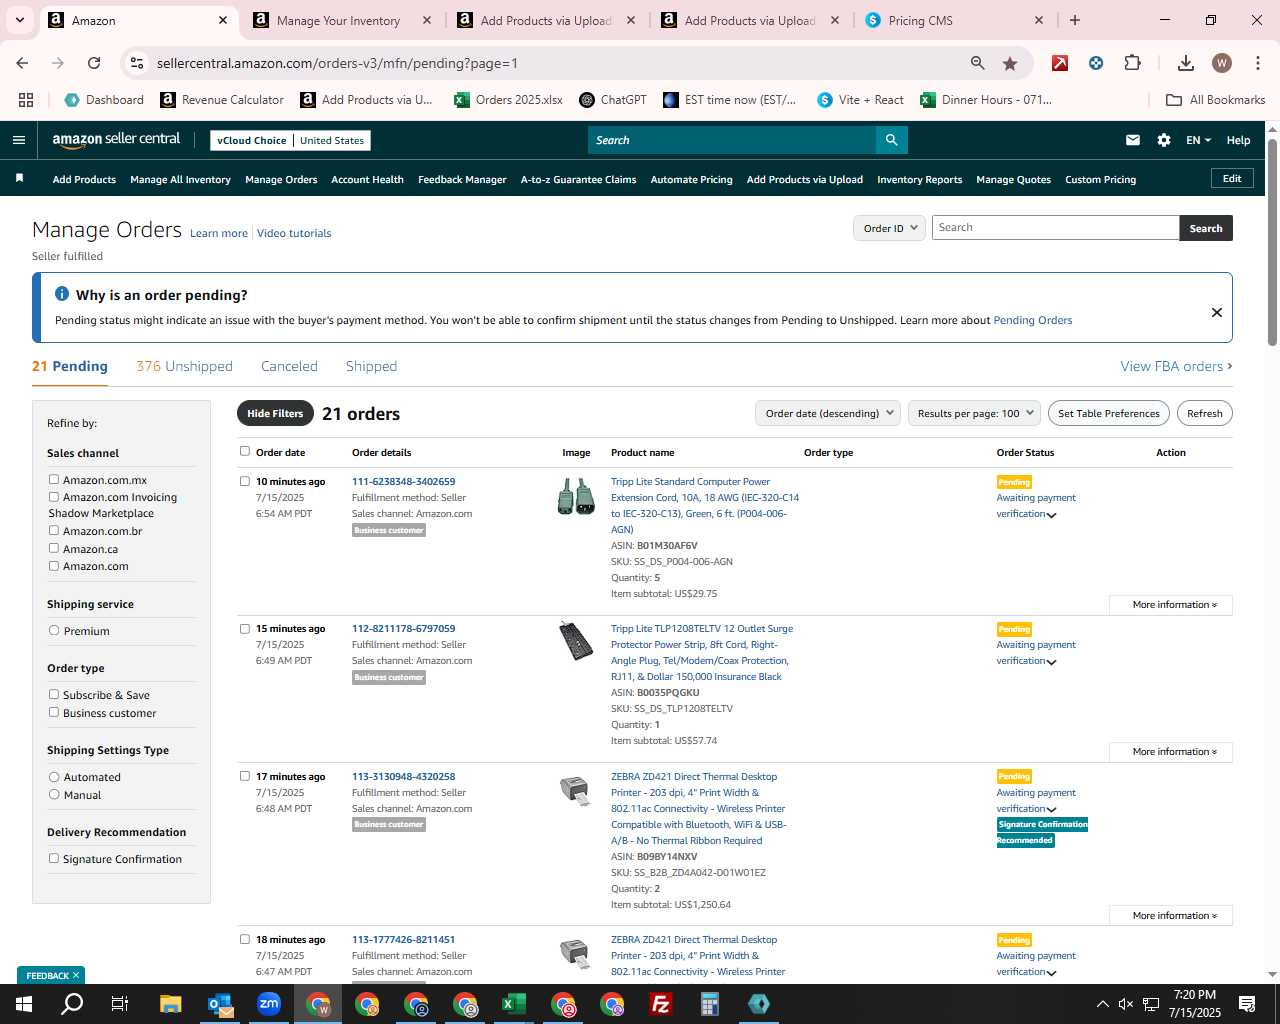Check the Amazon.com.mx sales channel filter
Viewport: 1280px width, 1024px height.
(x=54, y=479)
